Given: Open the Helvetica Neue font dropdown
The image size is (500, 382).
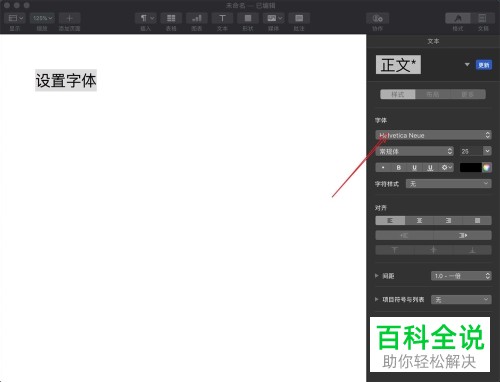Looking at the screenshot, I should pos(433,135).
